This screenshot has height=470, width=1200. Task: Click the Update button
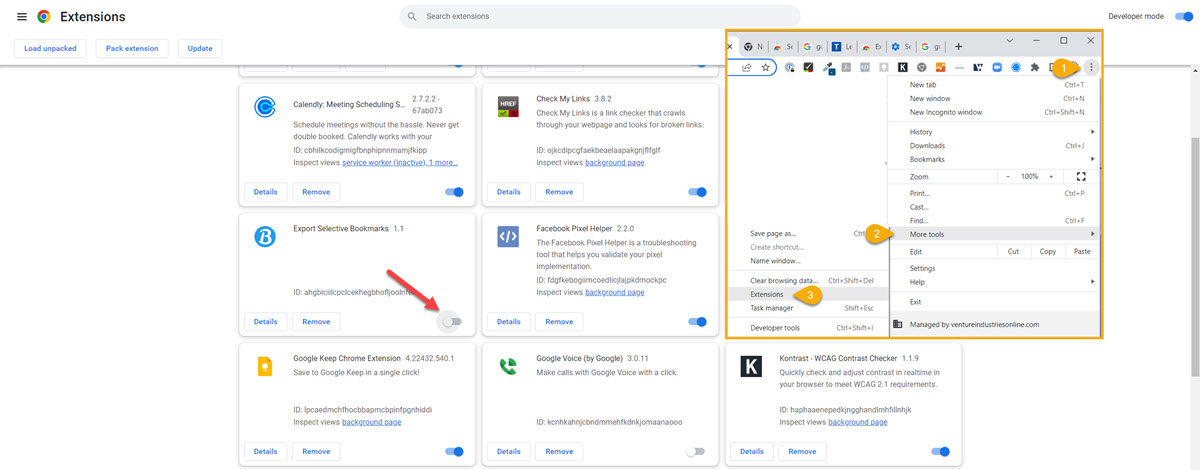pyautogui.click(x=200, y=48)
